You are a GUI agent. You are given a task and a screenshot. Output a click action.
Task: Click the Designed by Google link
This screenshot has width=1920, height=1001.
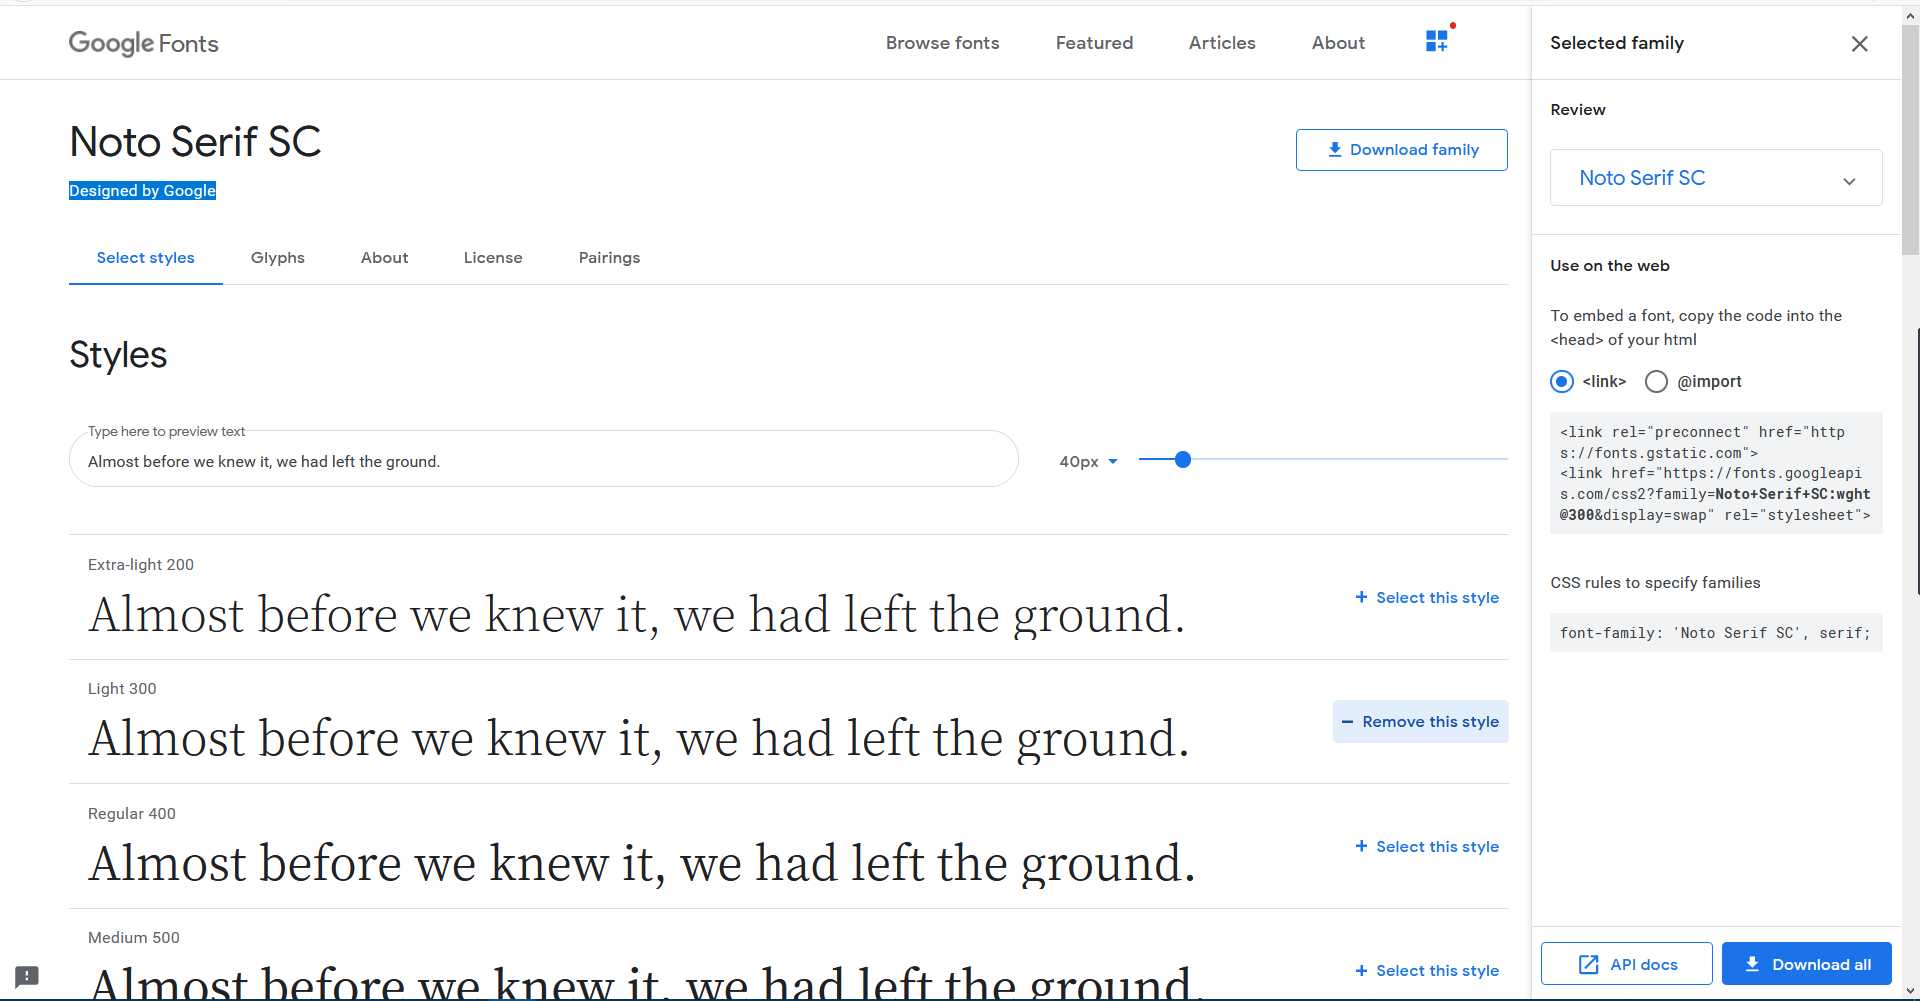click(x=142, y=191)
